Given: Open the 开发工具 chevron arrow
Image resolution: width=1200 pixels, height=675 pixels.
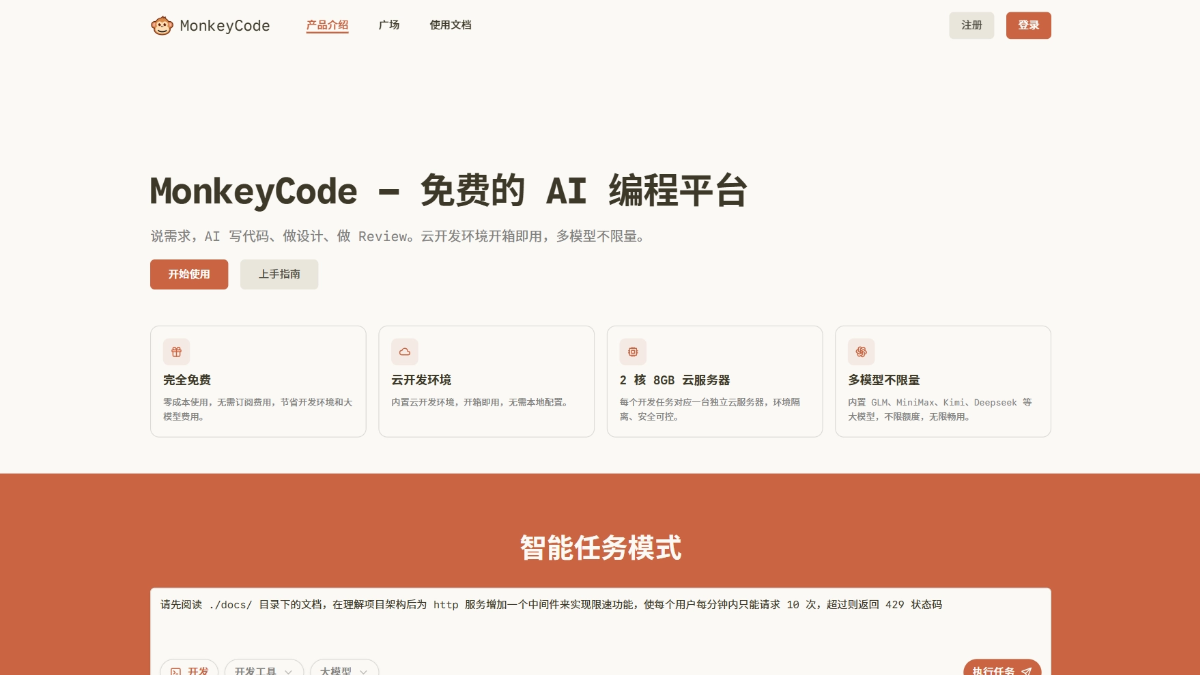Looking at the screenshot, I should pos(288,671).
